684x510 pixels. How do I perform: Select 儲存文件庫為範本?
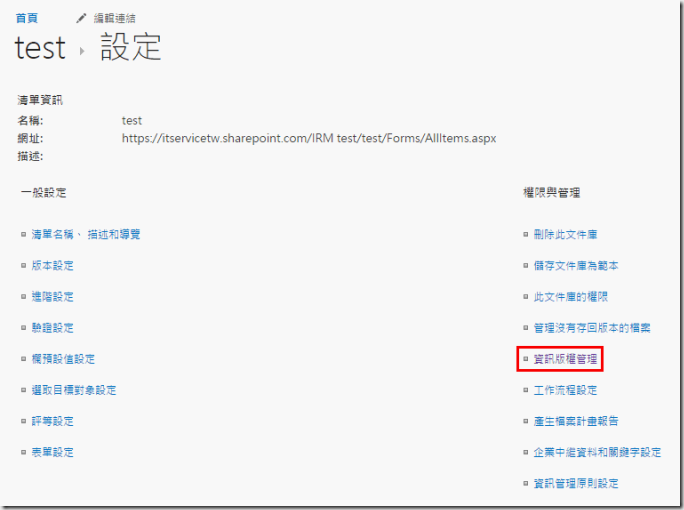point(576,265)
